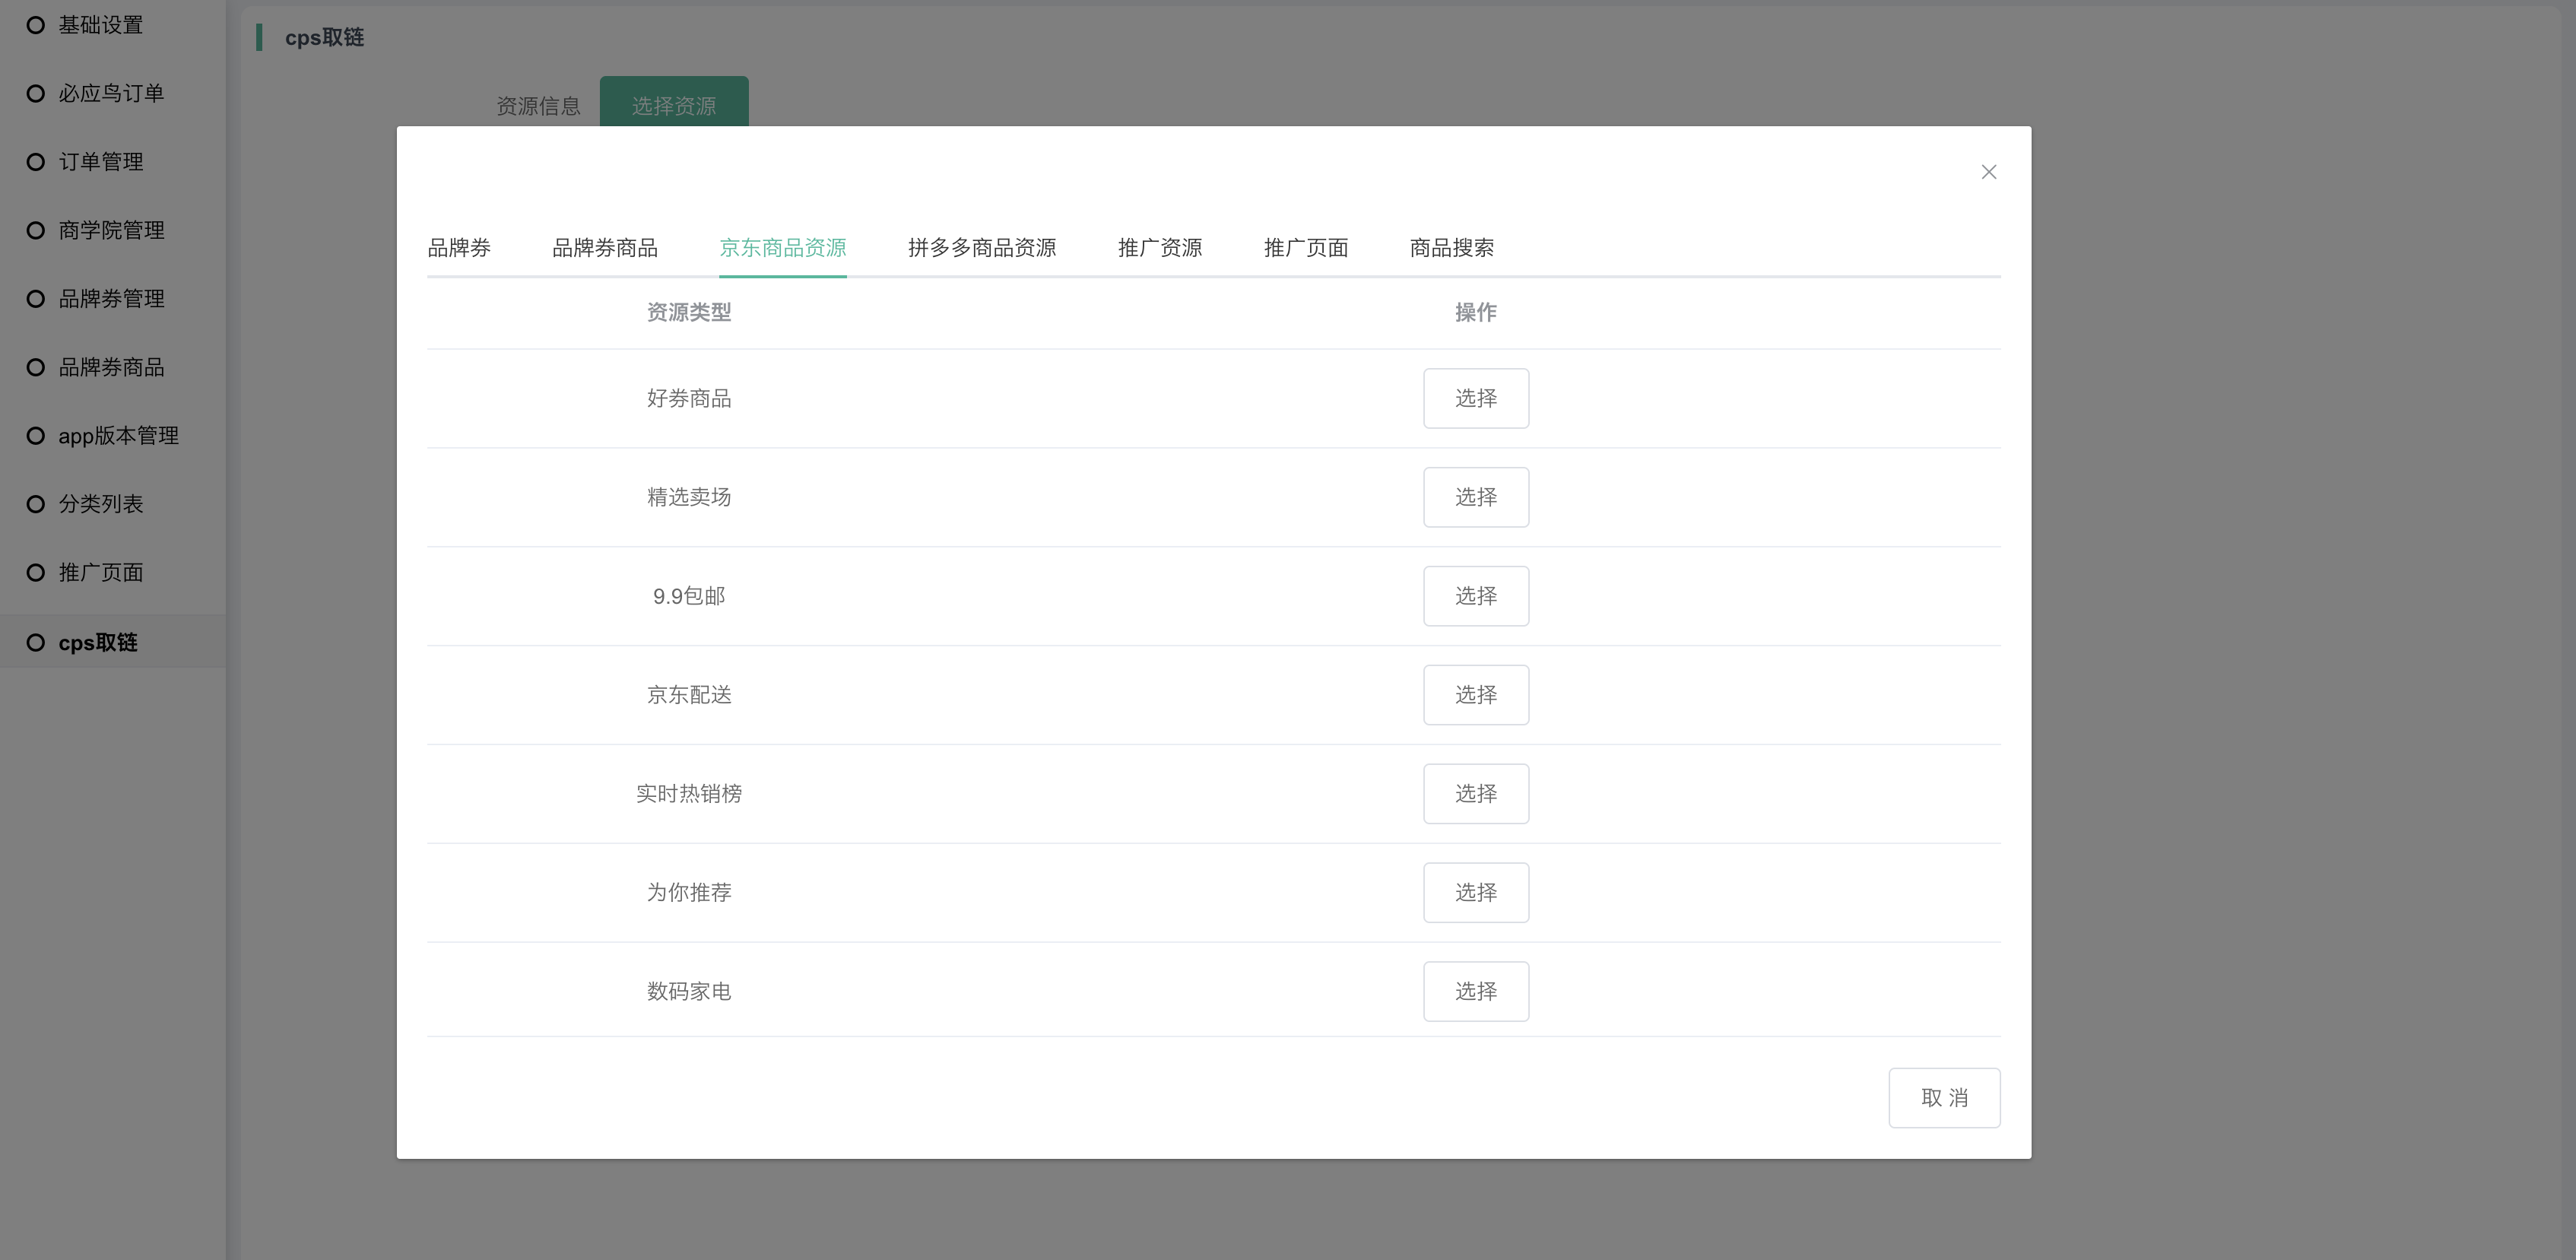The image size is (2576, 1260).
Task: Click the circle icon beside 品牌券管理
Action: pos(35,299)
